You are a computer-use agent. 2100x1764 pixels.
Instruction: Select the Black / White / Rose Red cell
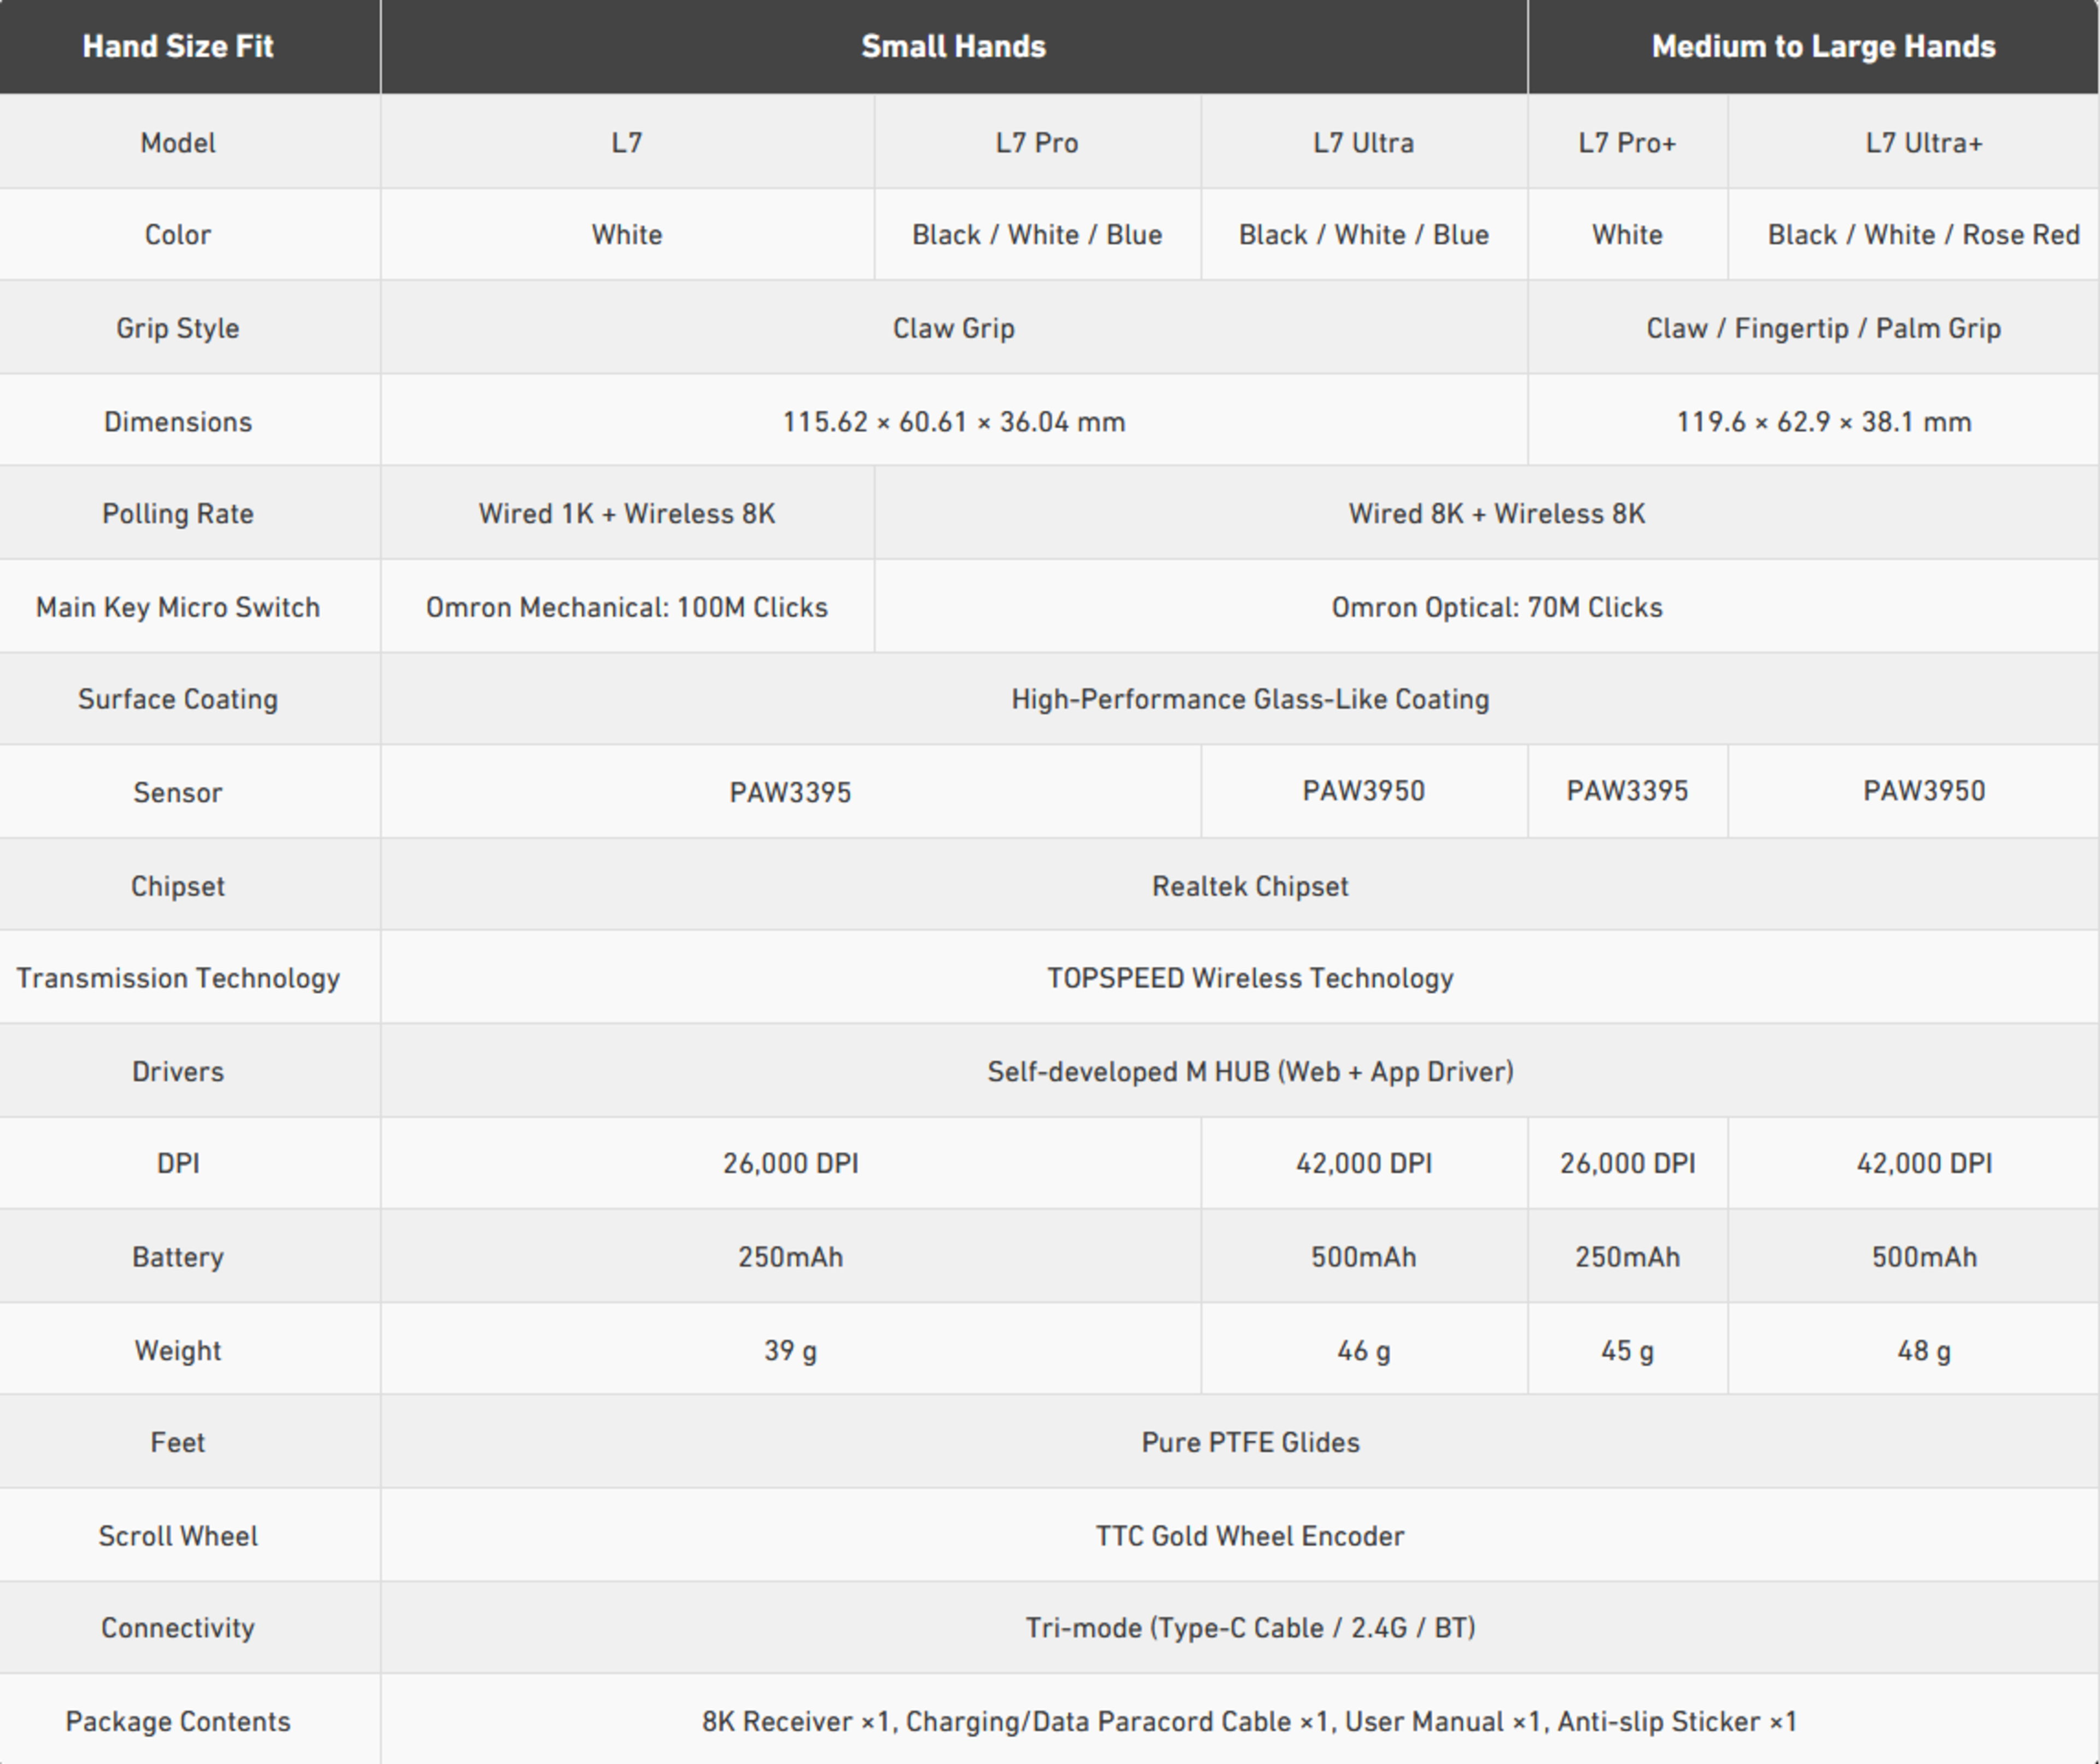point(1923,235)
